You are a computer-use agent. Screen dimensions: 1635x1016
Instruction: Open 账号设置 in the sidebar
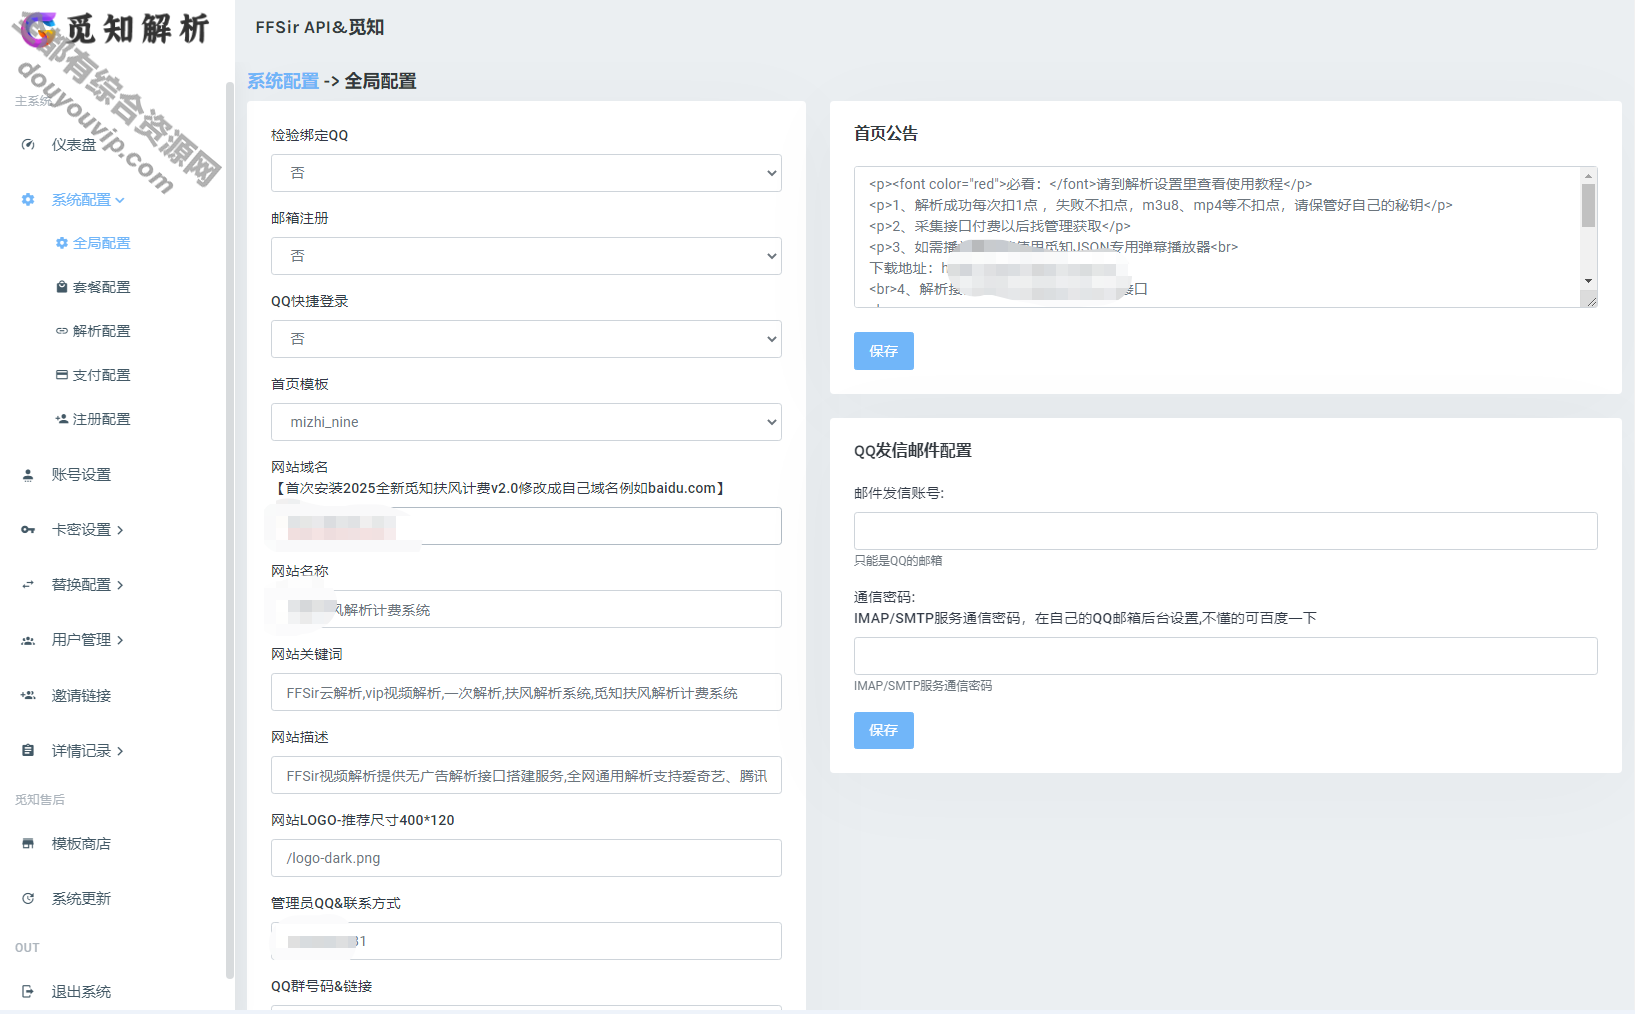(81, 475)
